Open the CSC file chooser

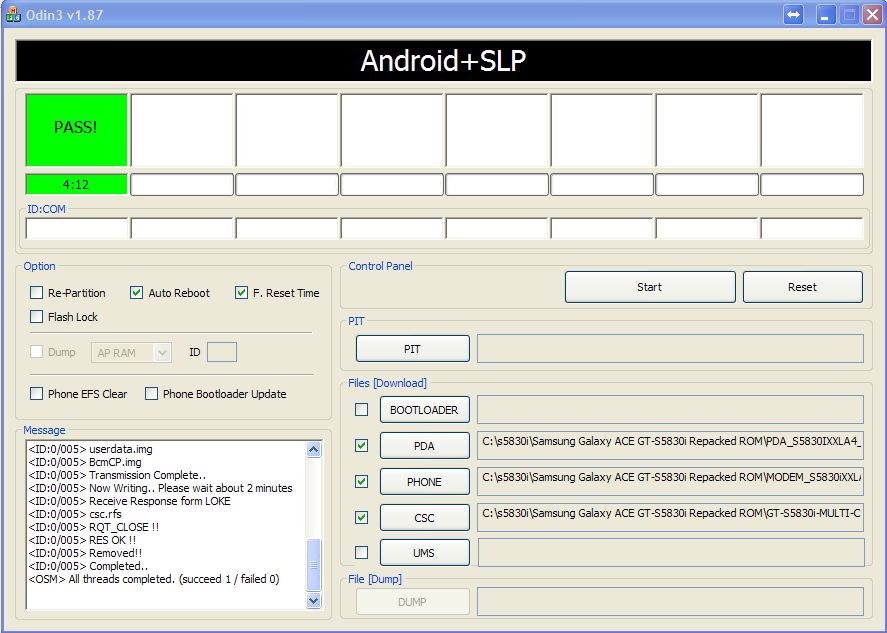424,518
